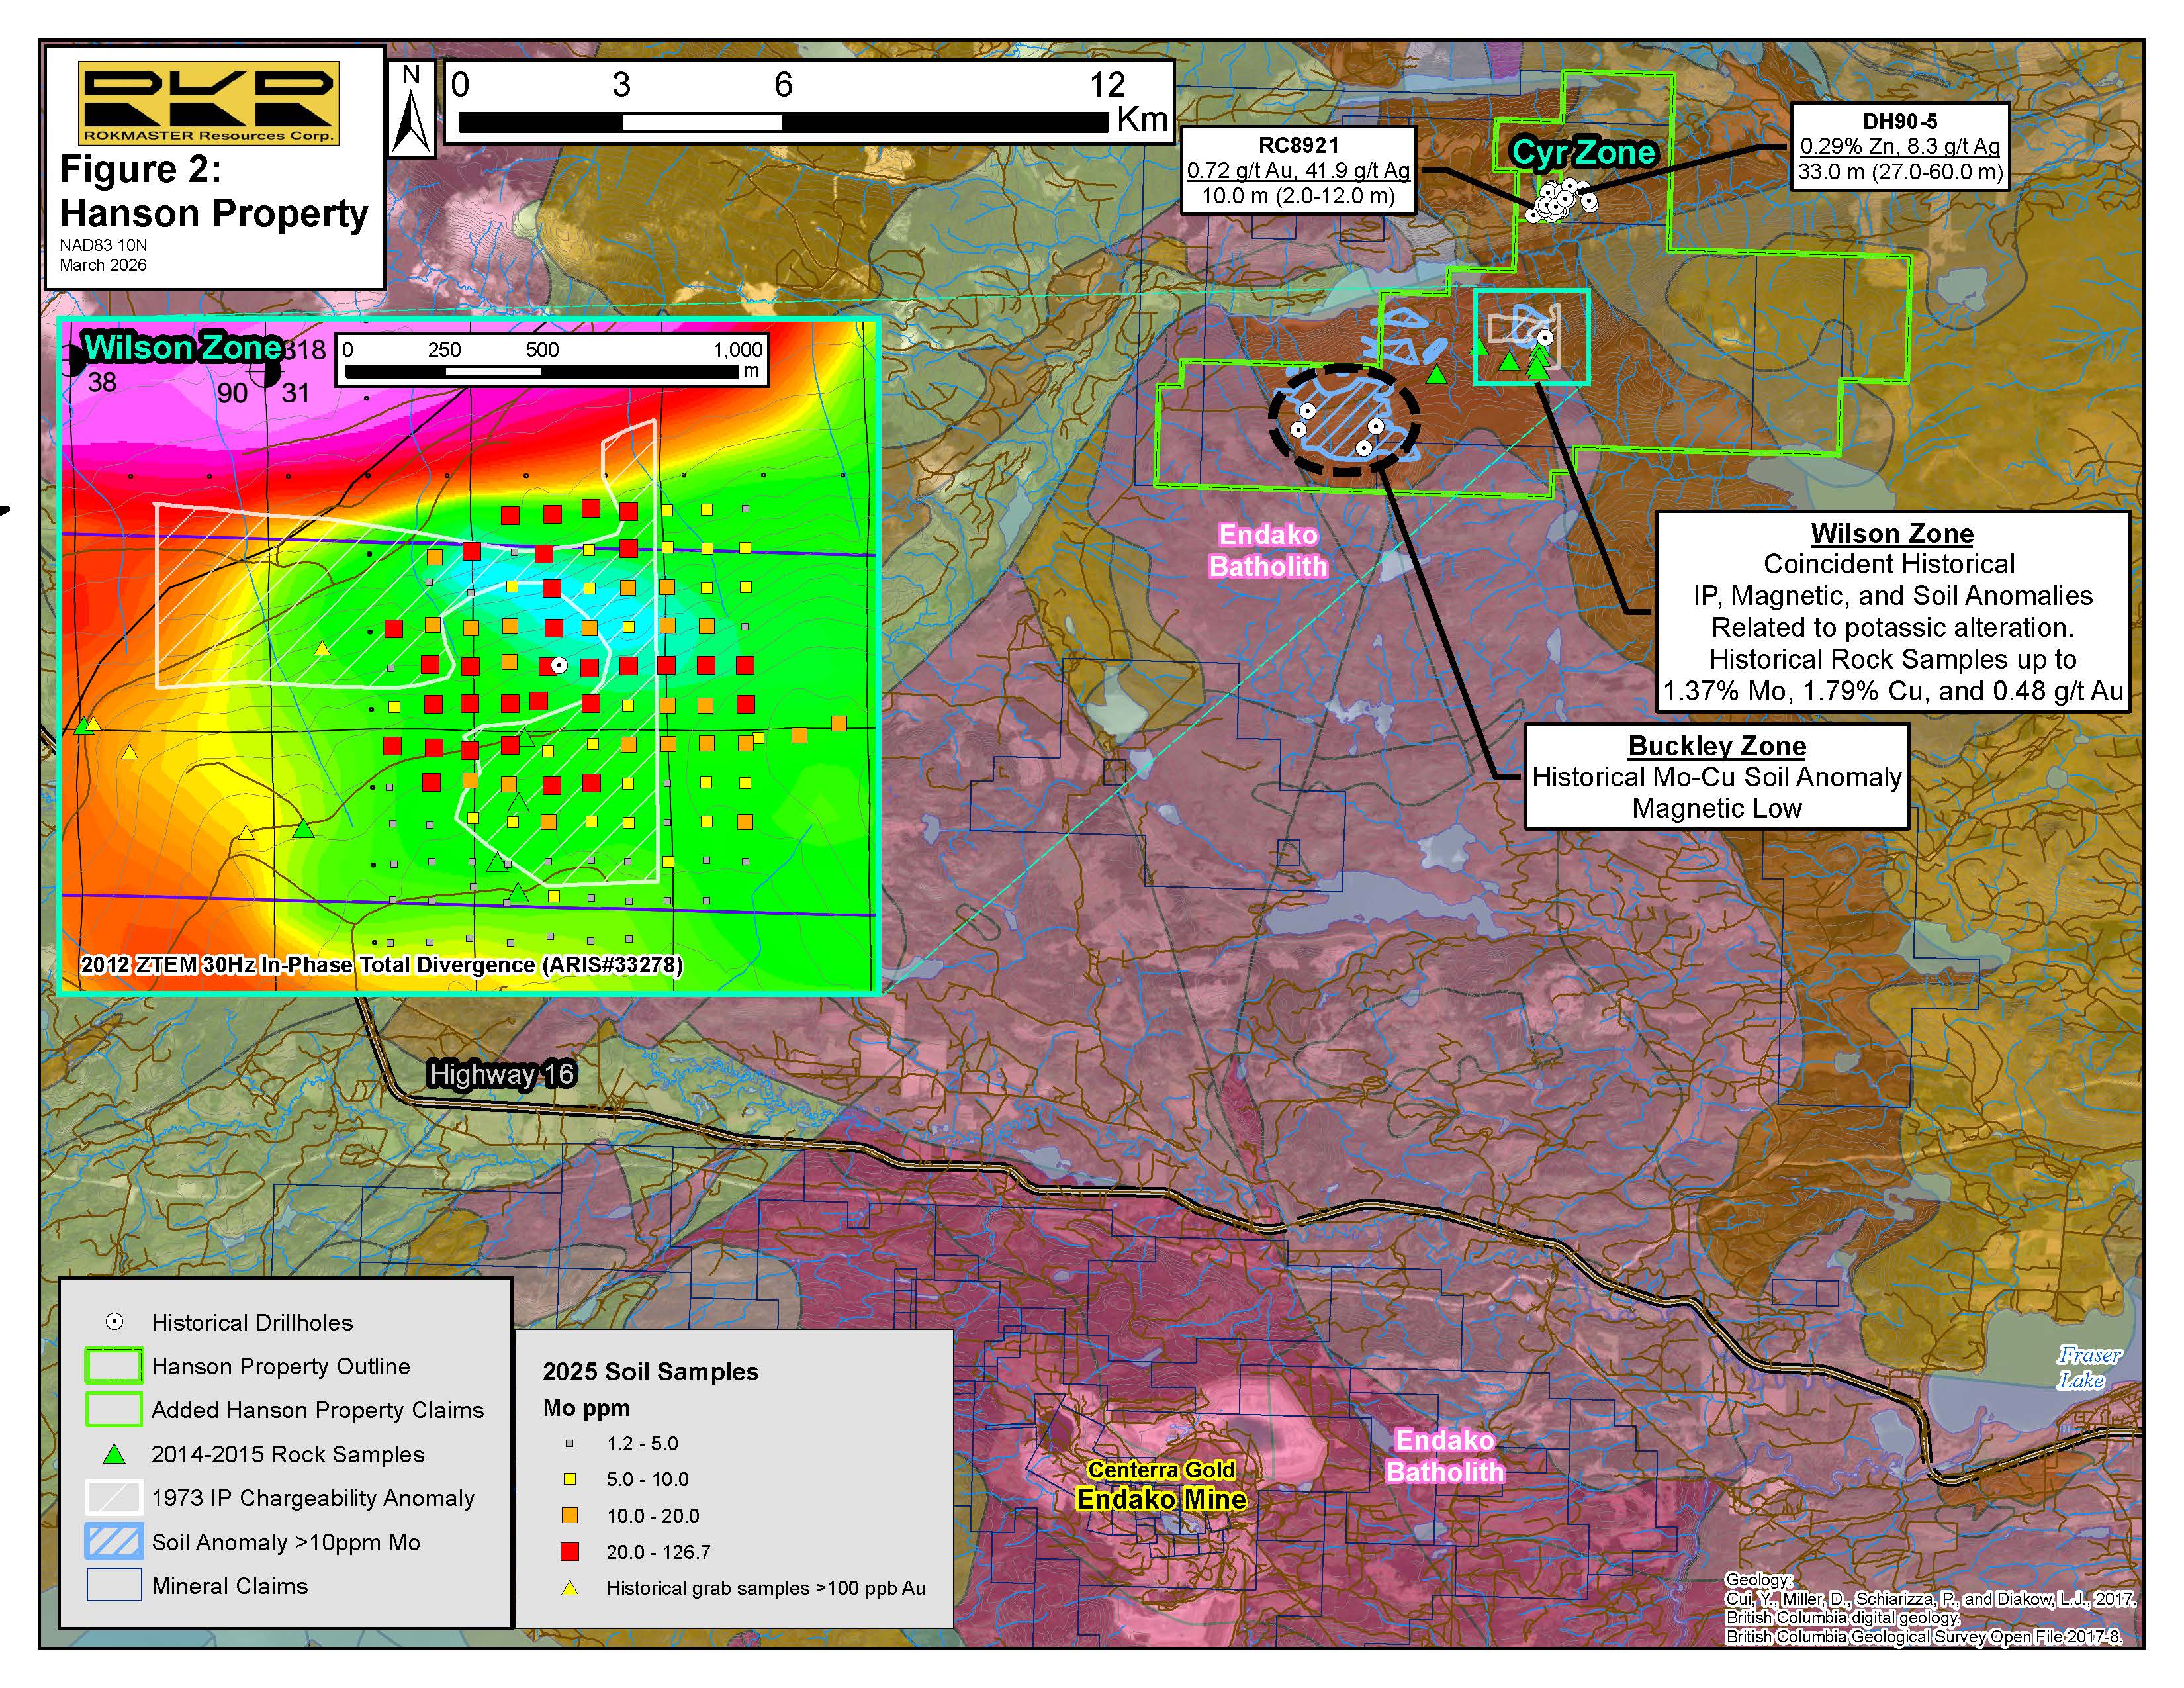
Task: Click the yellow triangle grab samples legend symbol
Action: (570, 1588)
